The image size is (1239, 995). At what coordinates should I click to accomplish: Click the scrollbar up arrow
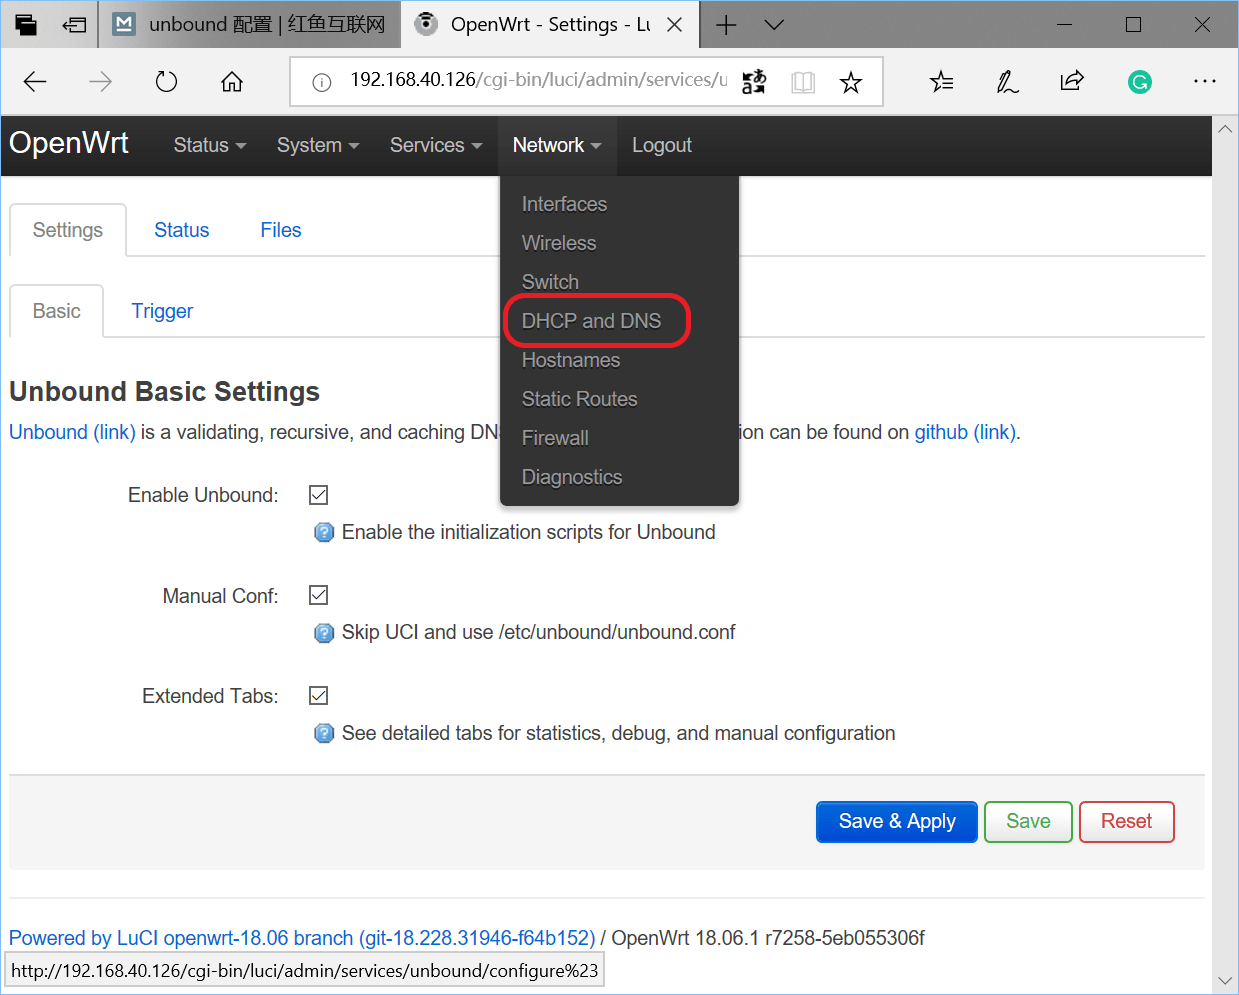[1225, 129]
